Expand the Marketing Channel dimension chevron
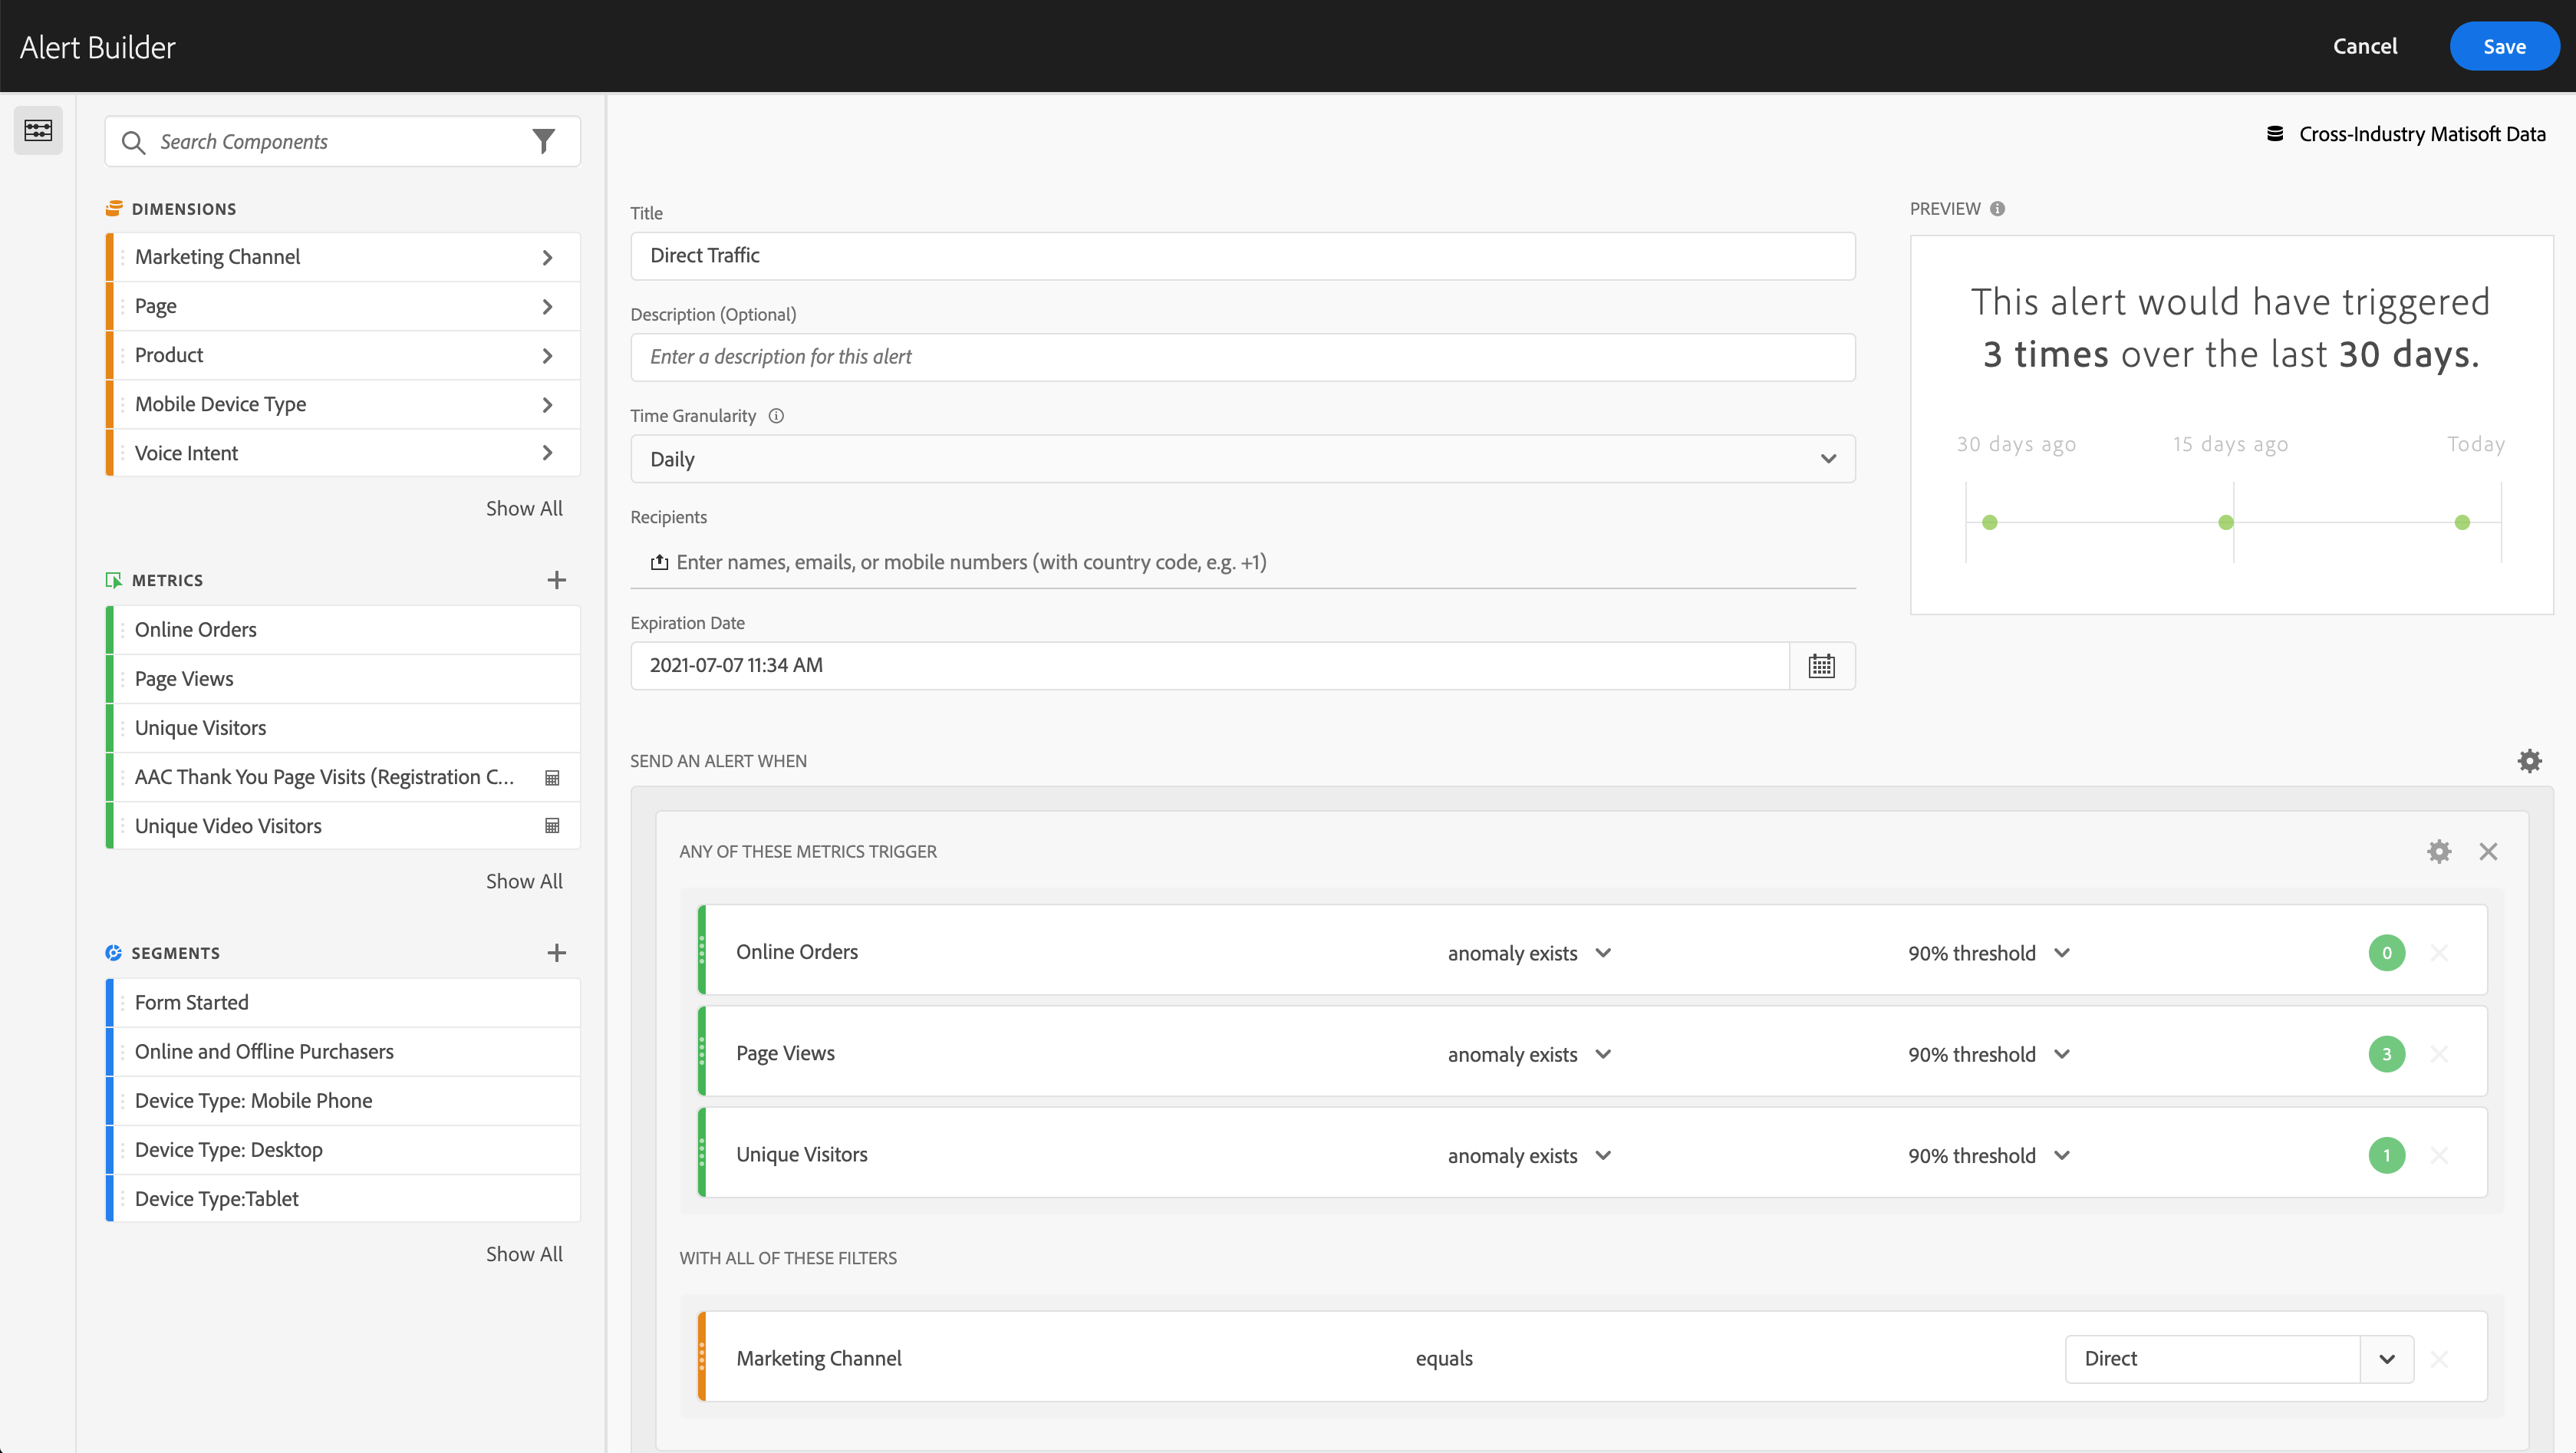The width and height of the screenshot is (2576, 1453). click(547, 257)
